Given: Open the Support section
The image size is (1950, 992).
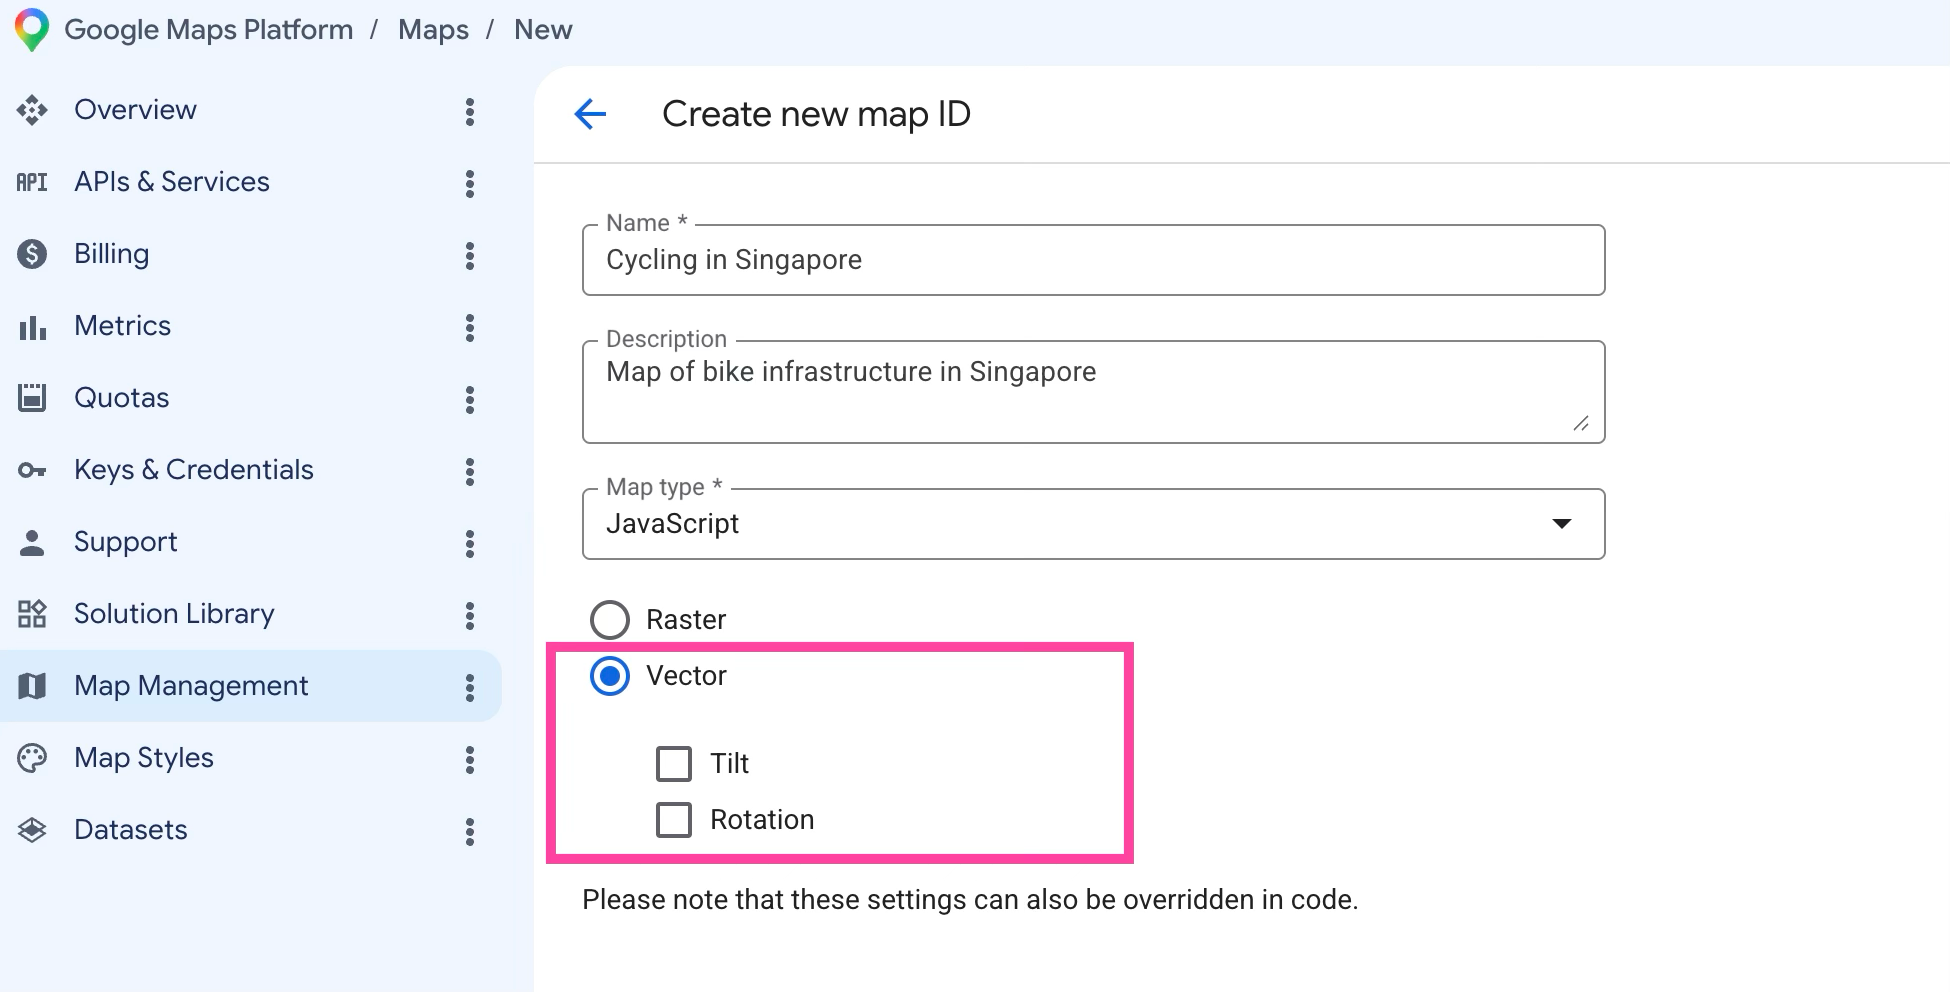Looking at the screenshot, I should pyautogui.click(x=125, y=542).
